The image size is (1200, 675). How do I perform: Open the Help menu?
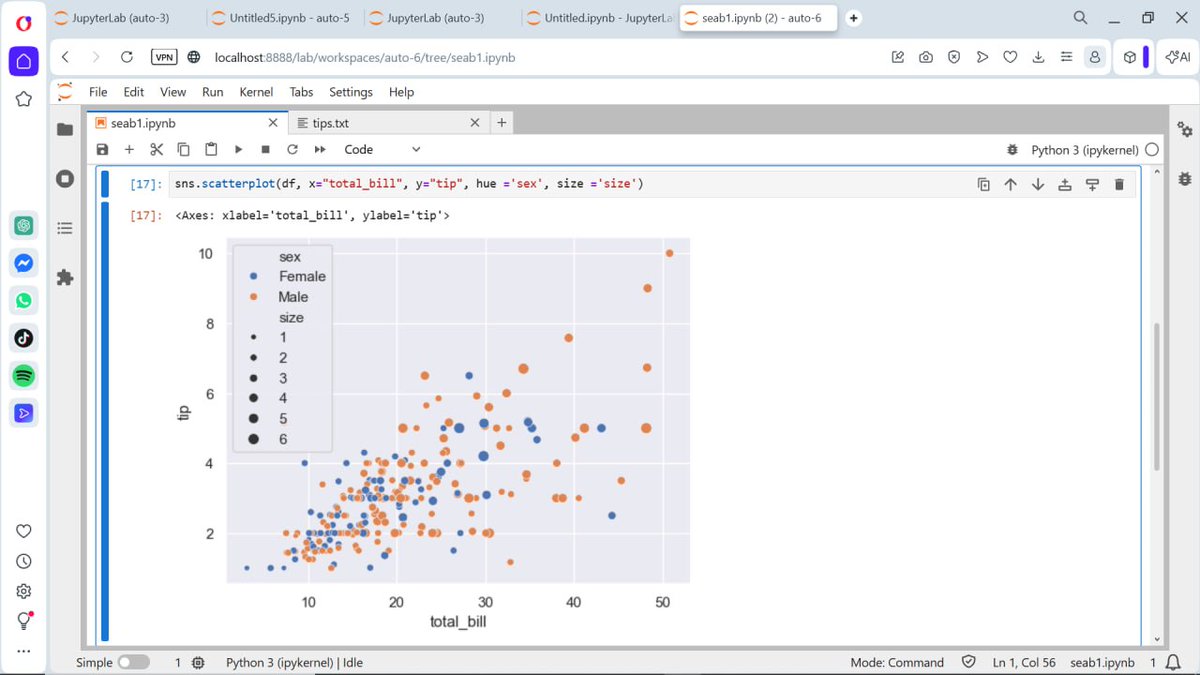[401, 92]
